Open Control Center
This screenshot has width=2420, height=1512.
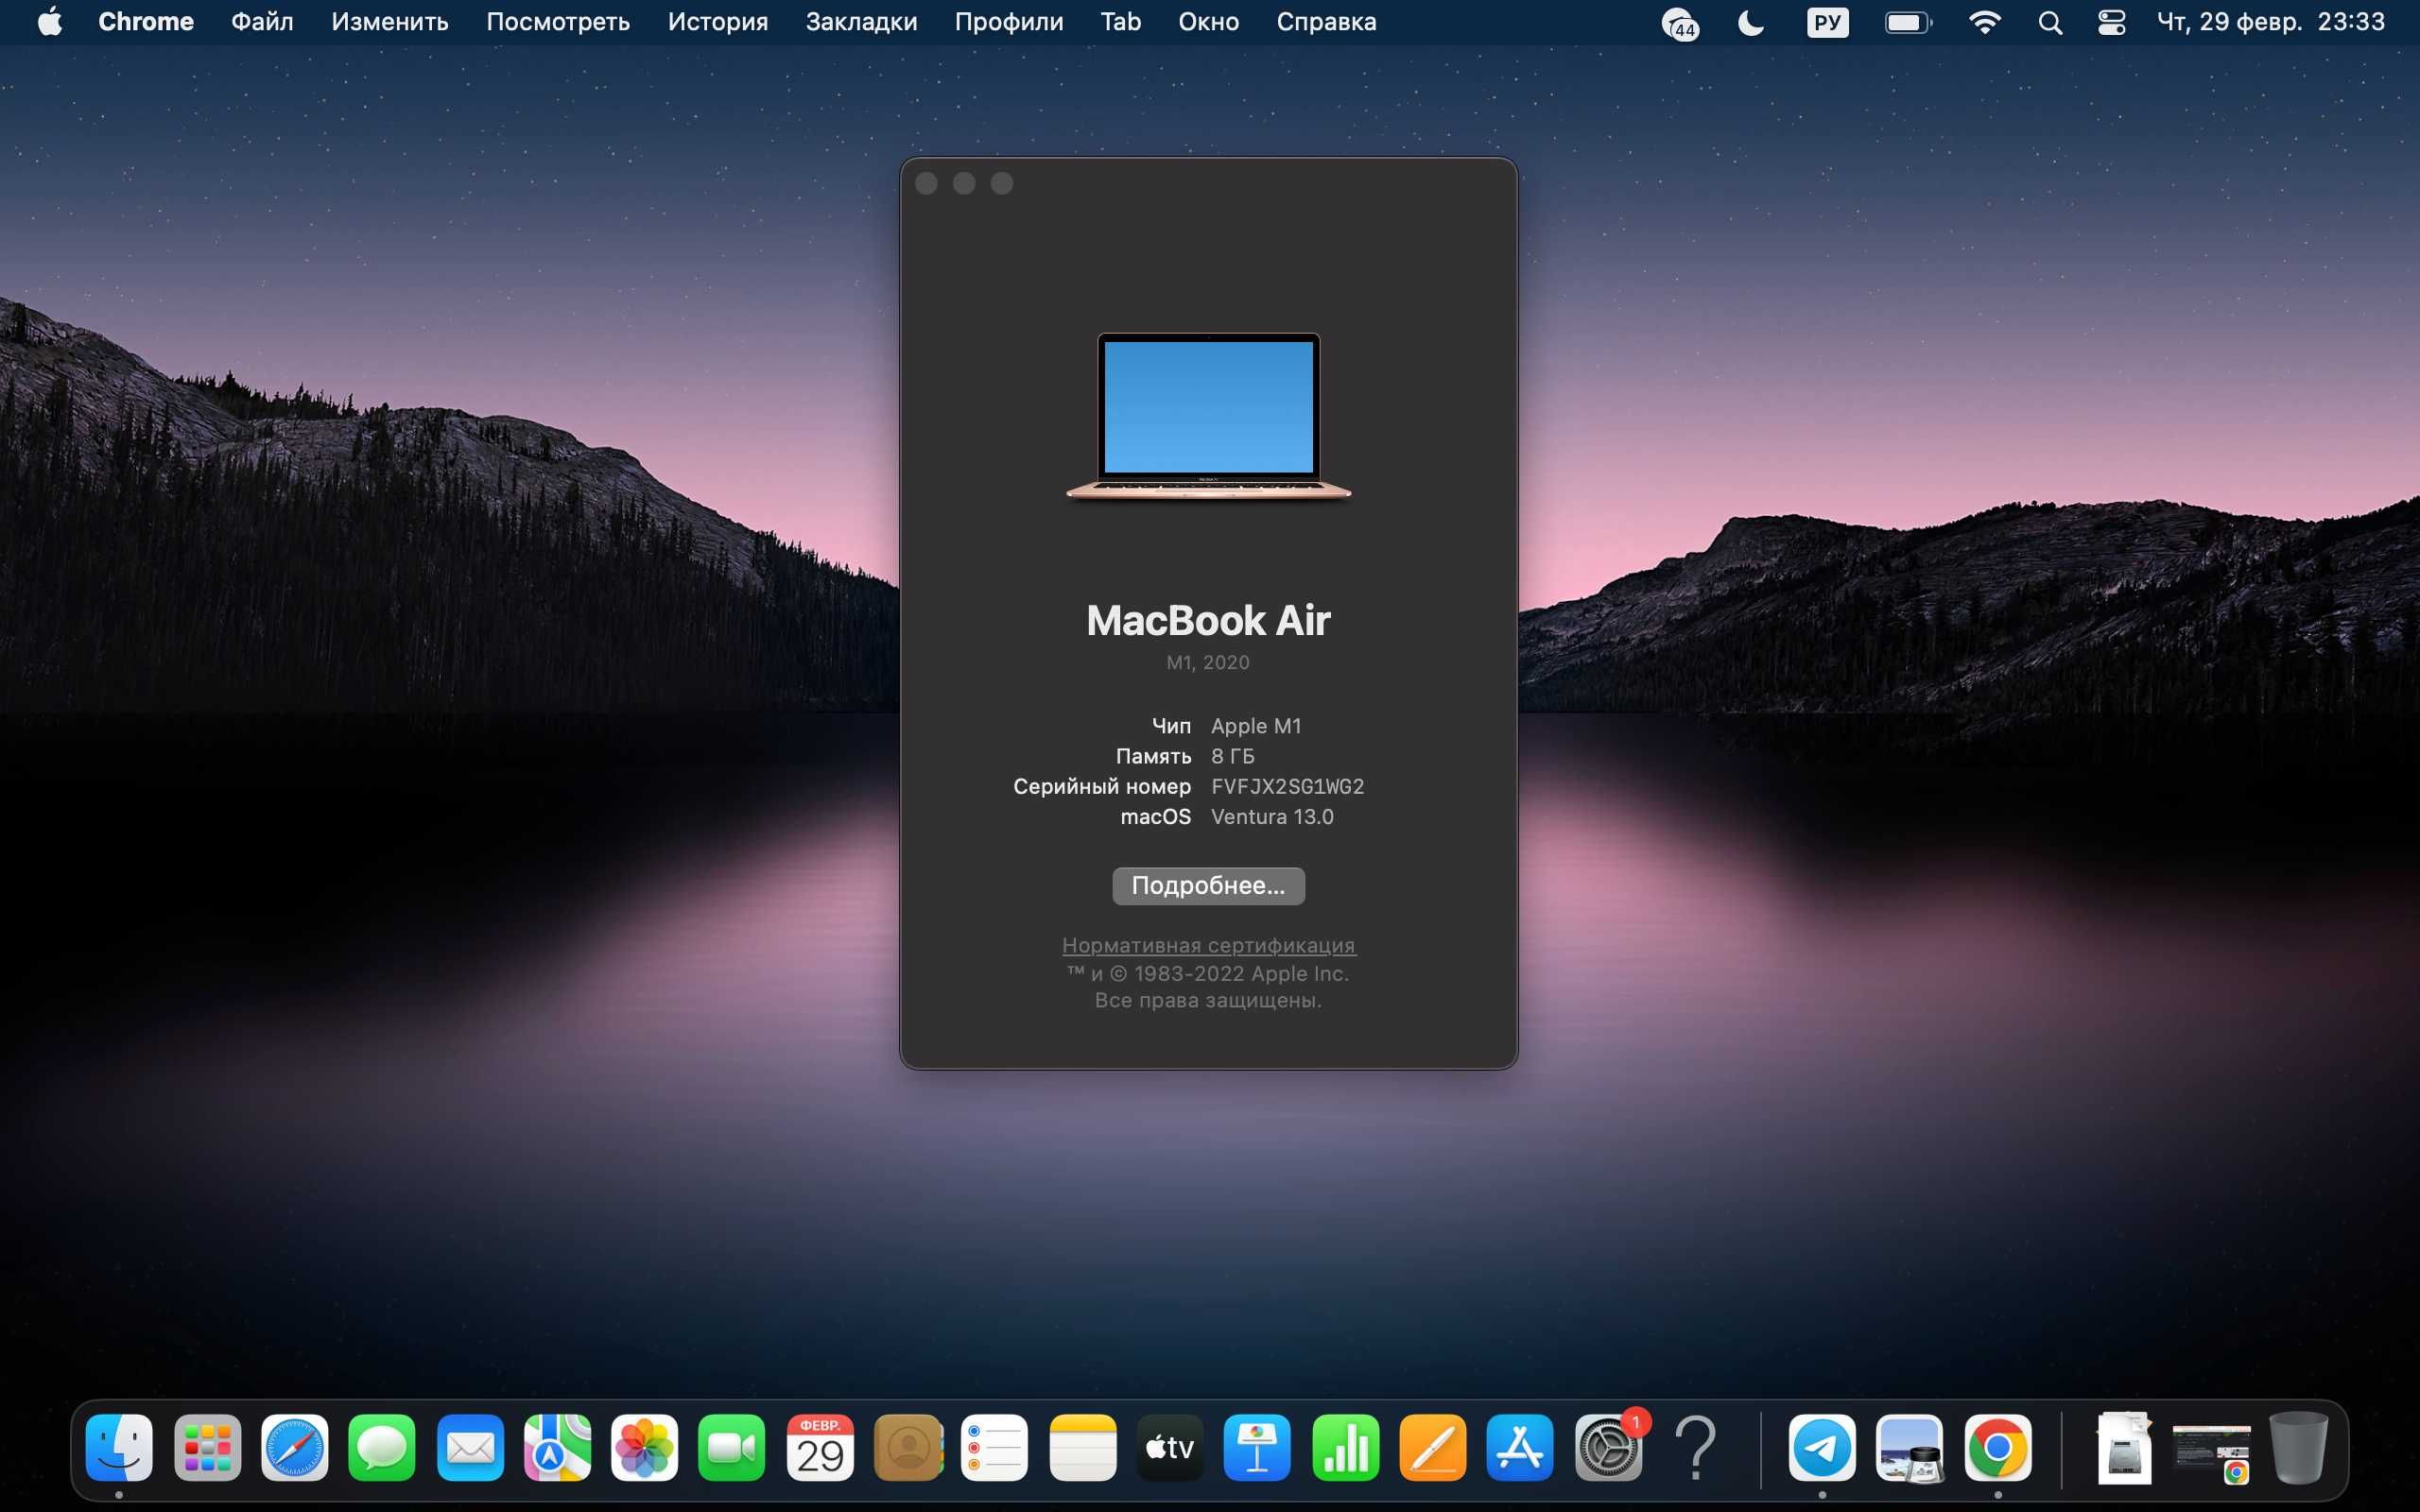2112,22
